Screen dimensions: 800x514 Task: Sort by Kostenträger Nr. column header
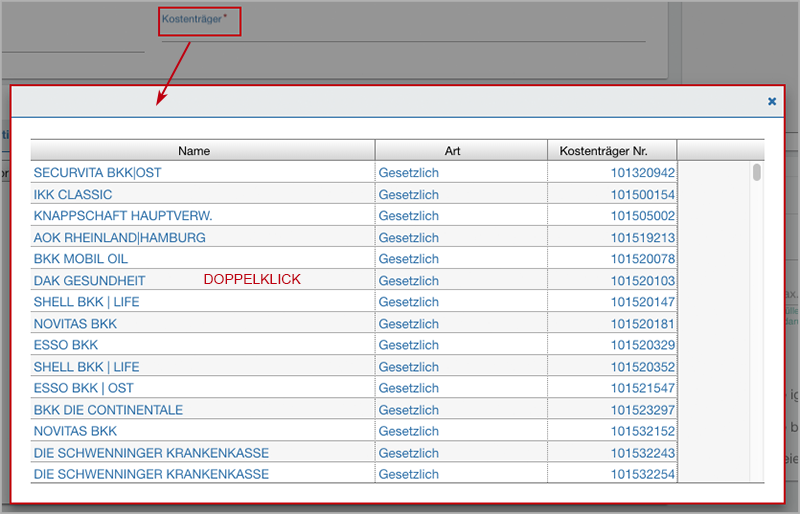612,151
